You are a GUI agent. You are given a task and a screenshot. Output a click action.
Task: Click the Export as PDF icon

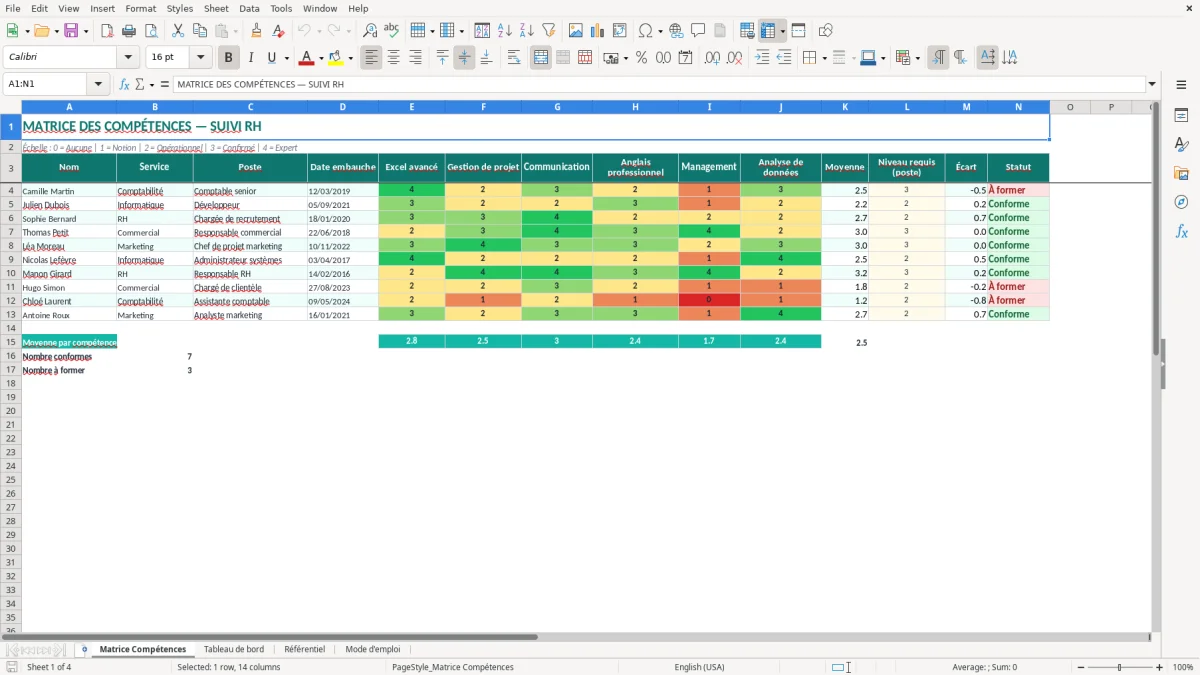(107, 30)
